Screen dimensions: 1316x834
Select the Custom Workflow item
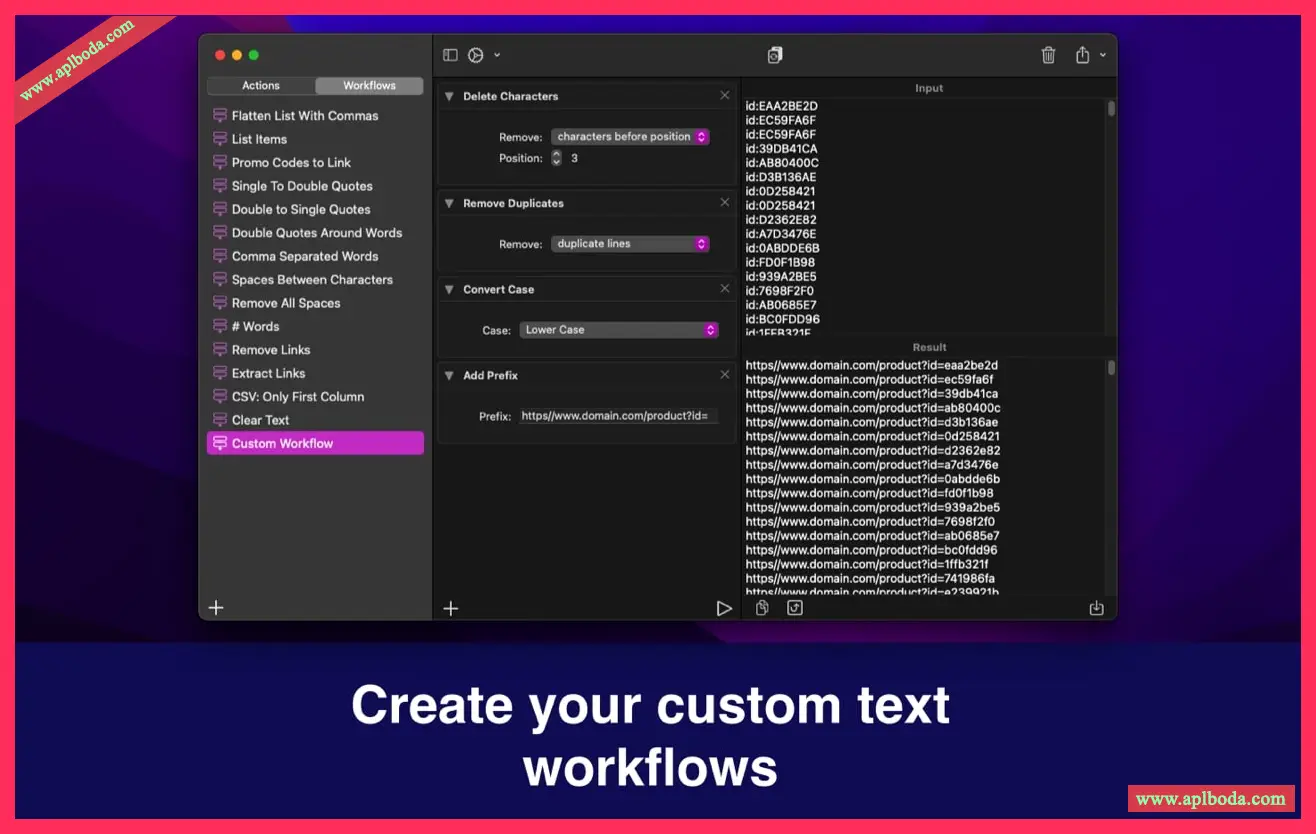pos(315,443)
